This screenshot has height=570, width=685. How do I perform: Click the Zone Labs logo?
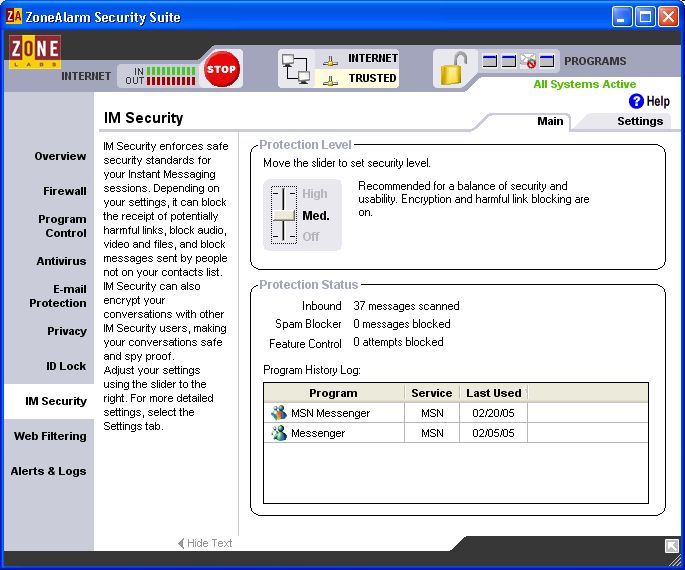point(35,51)
